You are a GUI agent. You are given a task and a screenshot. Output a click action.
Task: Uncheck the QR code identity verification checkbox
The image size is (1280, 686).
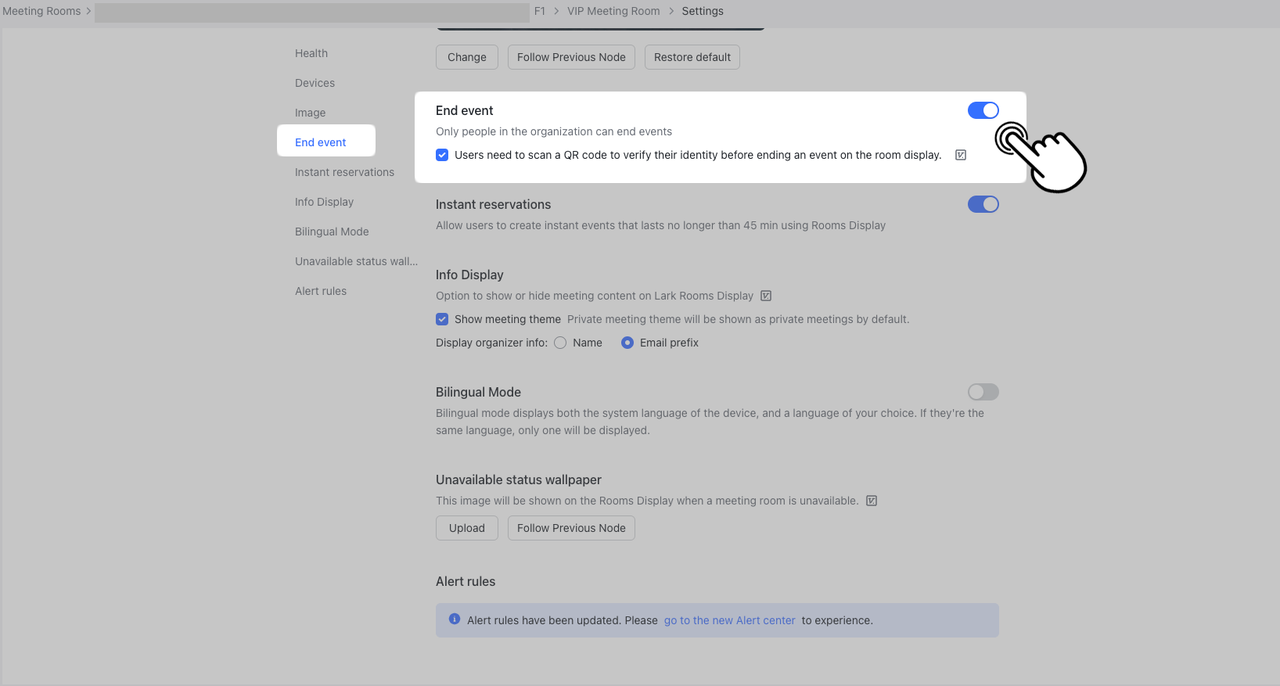(442, 155)
